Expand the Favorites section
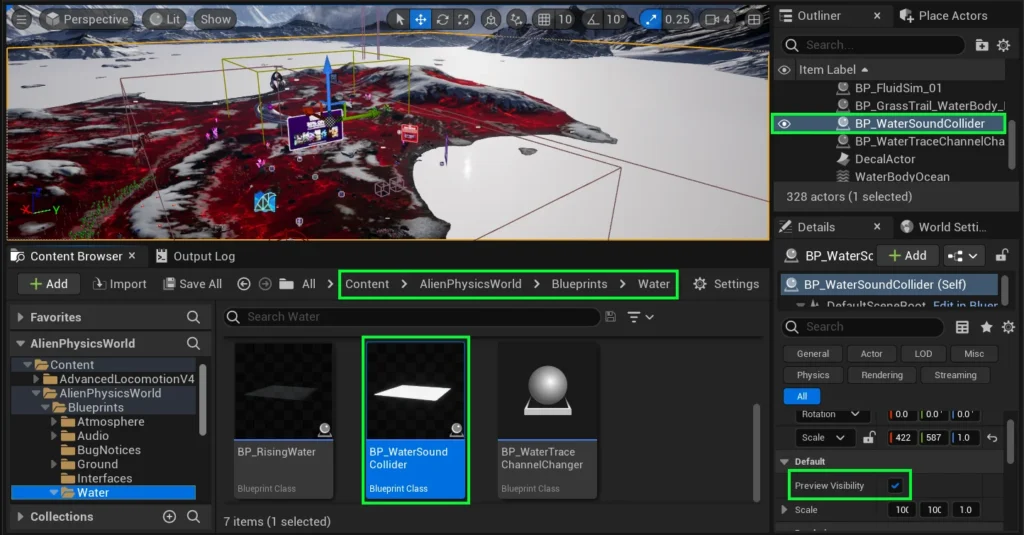1024x535 pixels. tap(21, 317)
